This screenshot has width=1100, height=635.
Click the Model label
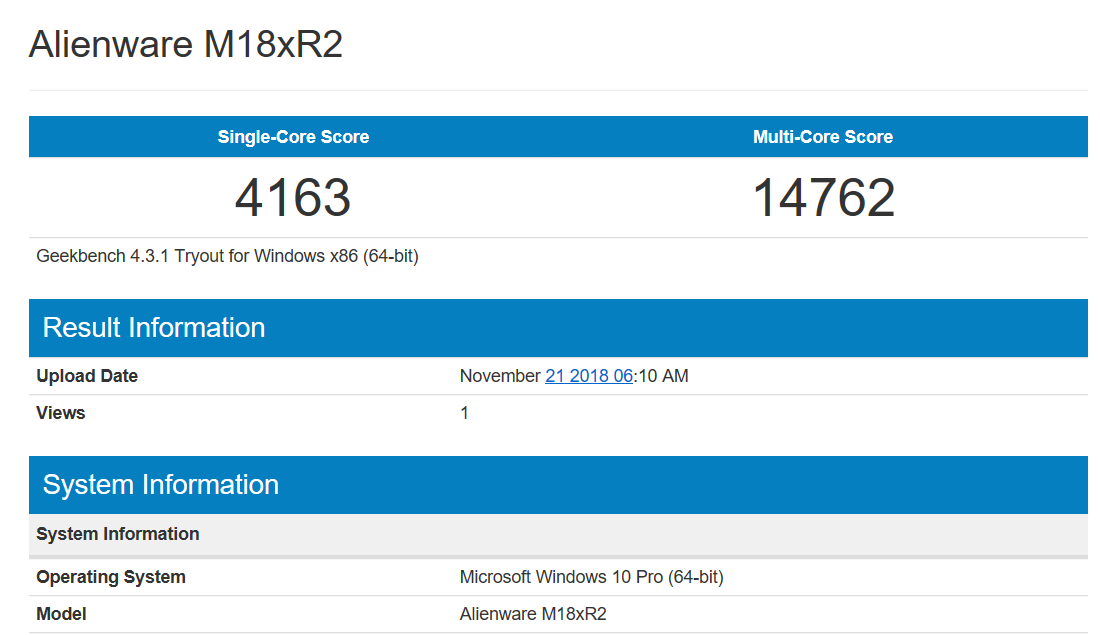tap(61, 614)
